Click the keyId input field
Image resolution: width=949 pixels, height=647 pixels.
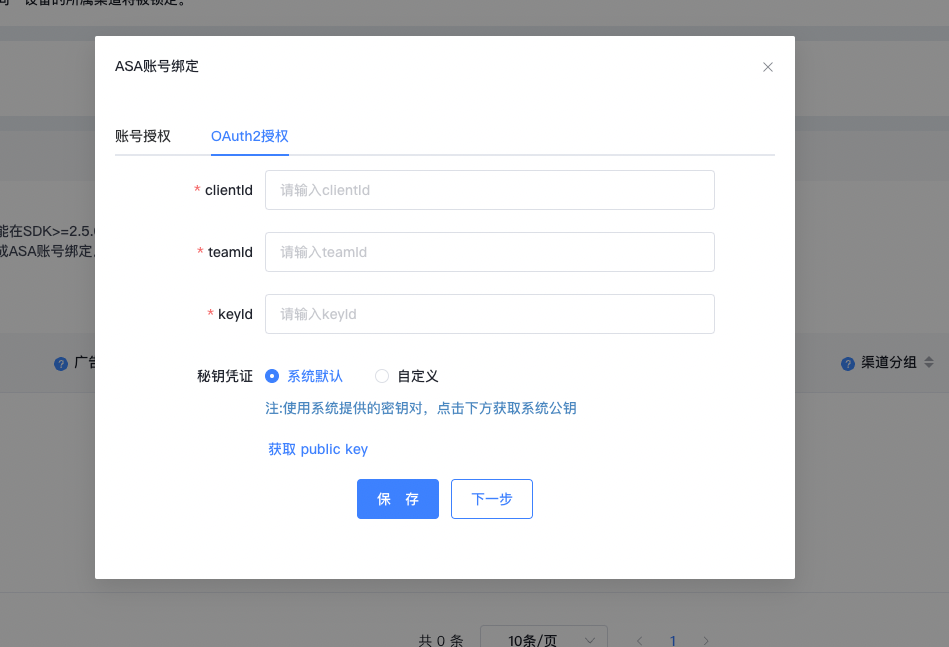490,314
